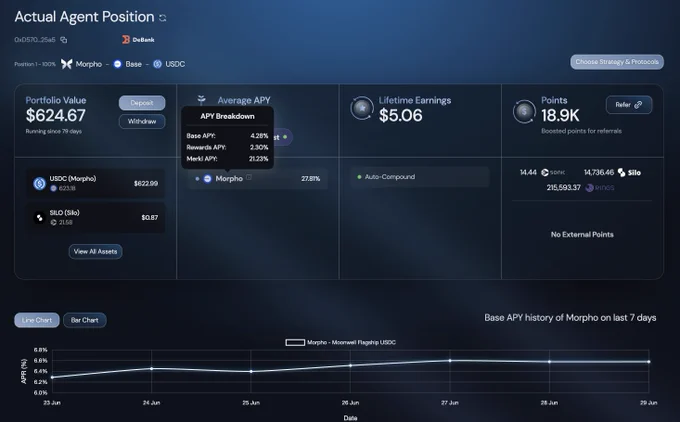
Task: Click the 27.81% Morpho APY value
Action: click(311, 179)
